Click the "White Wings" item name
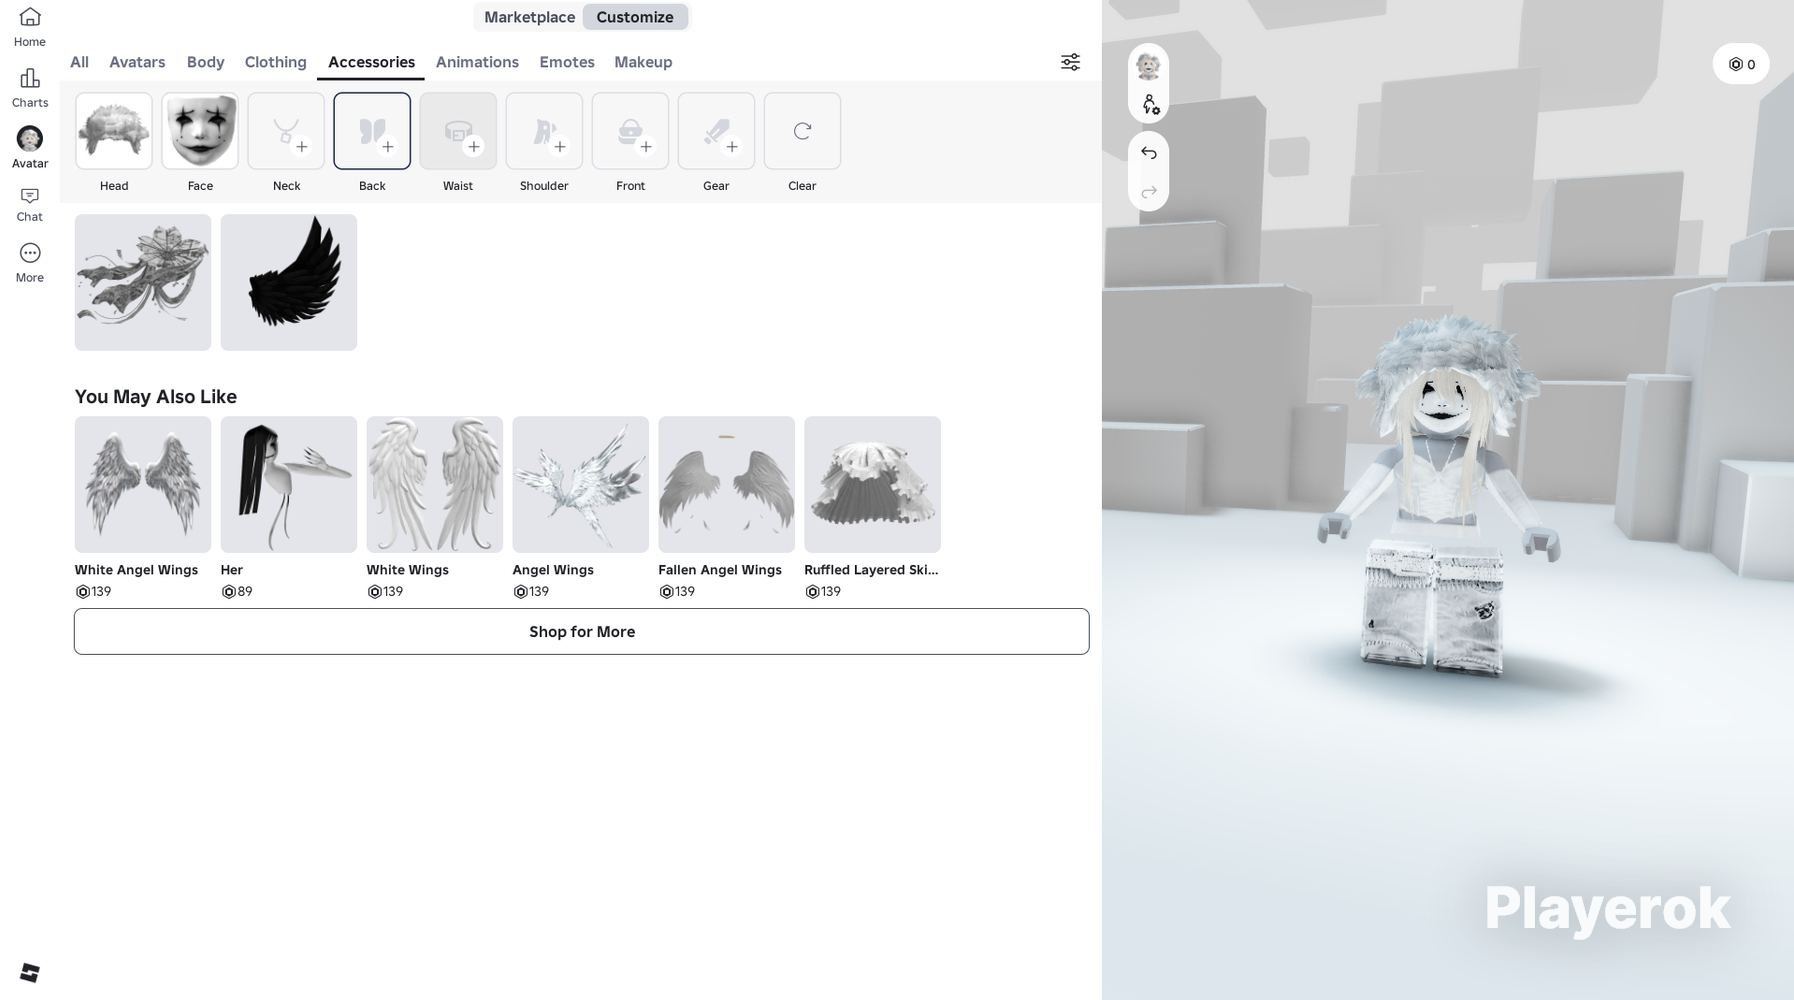Screen dimensions: 1794x1000 pos(408,570)
